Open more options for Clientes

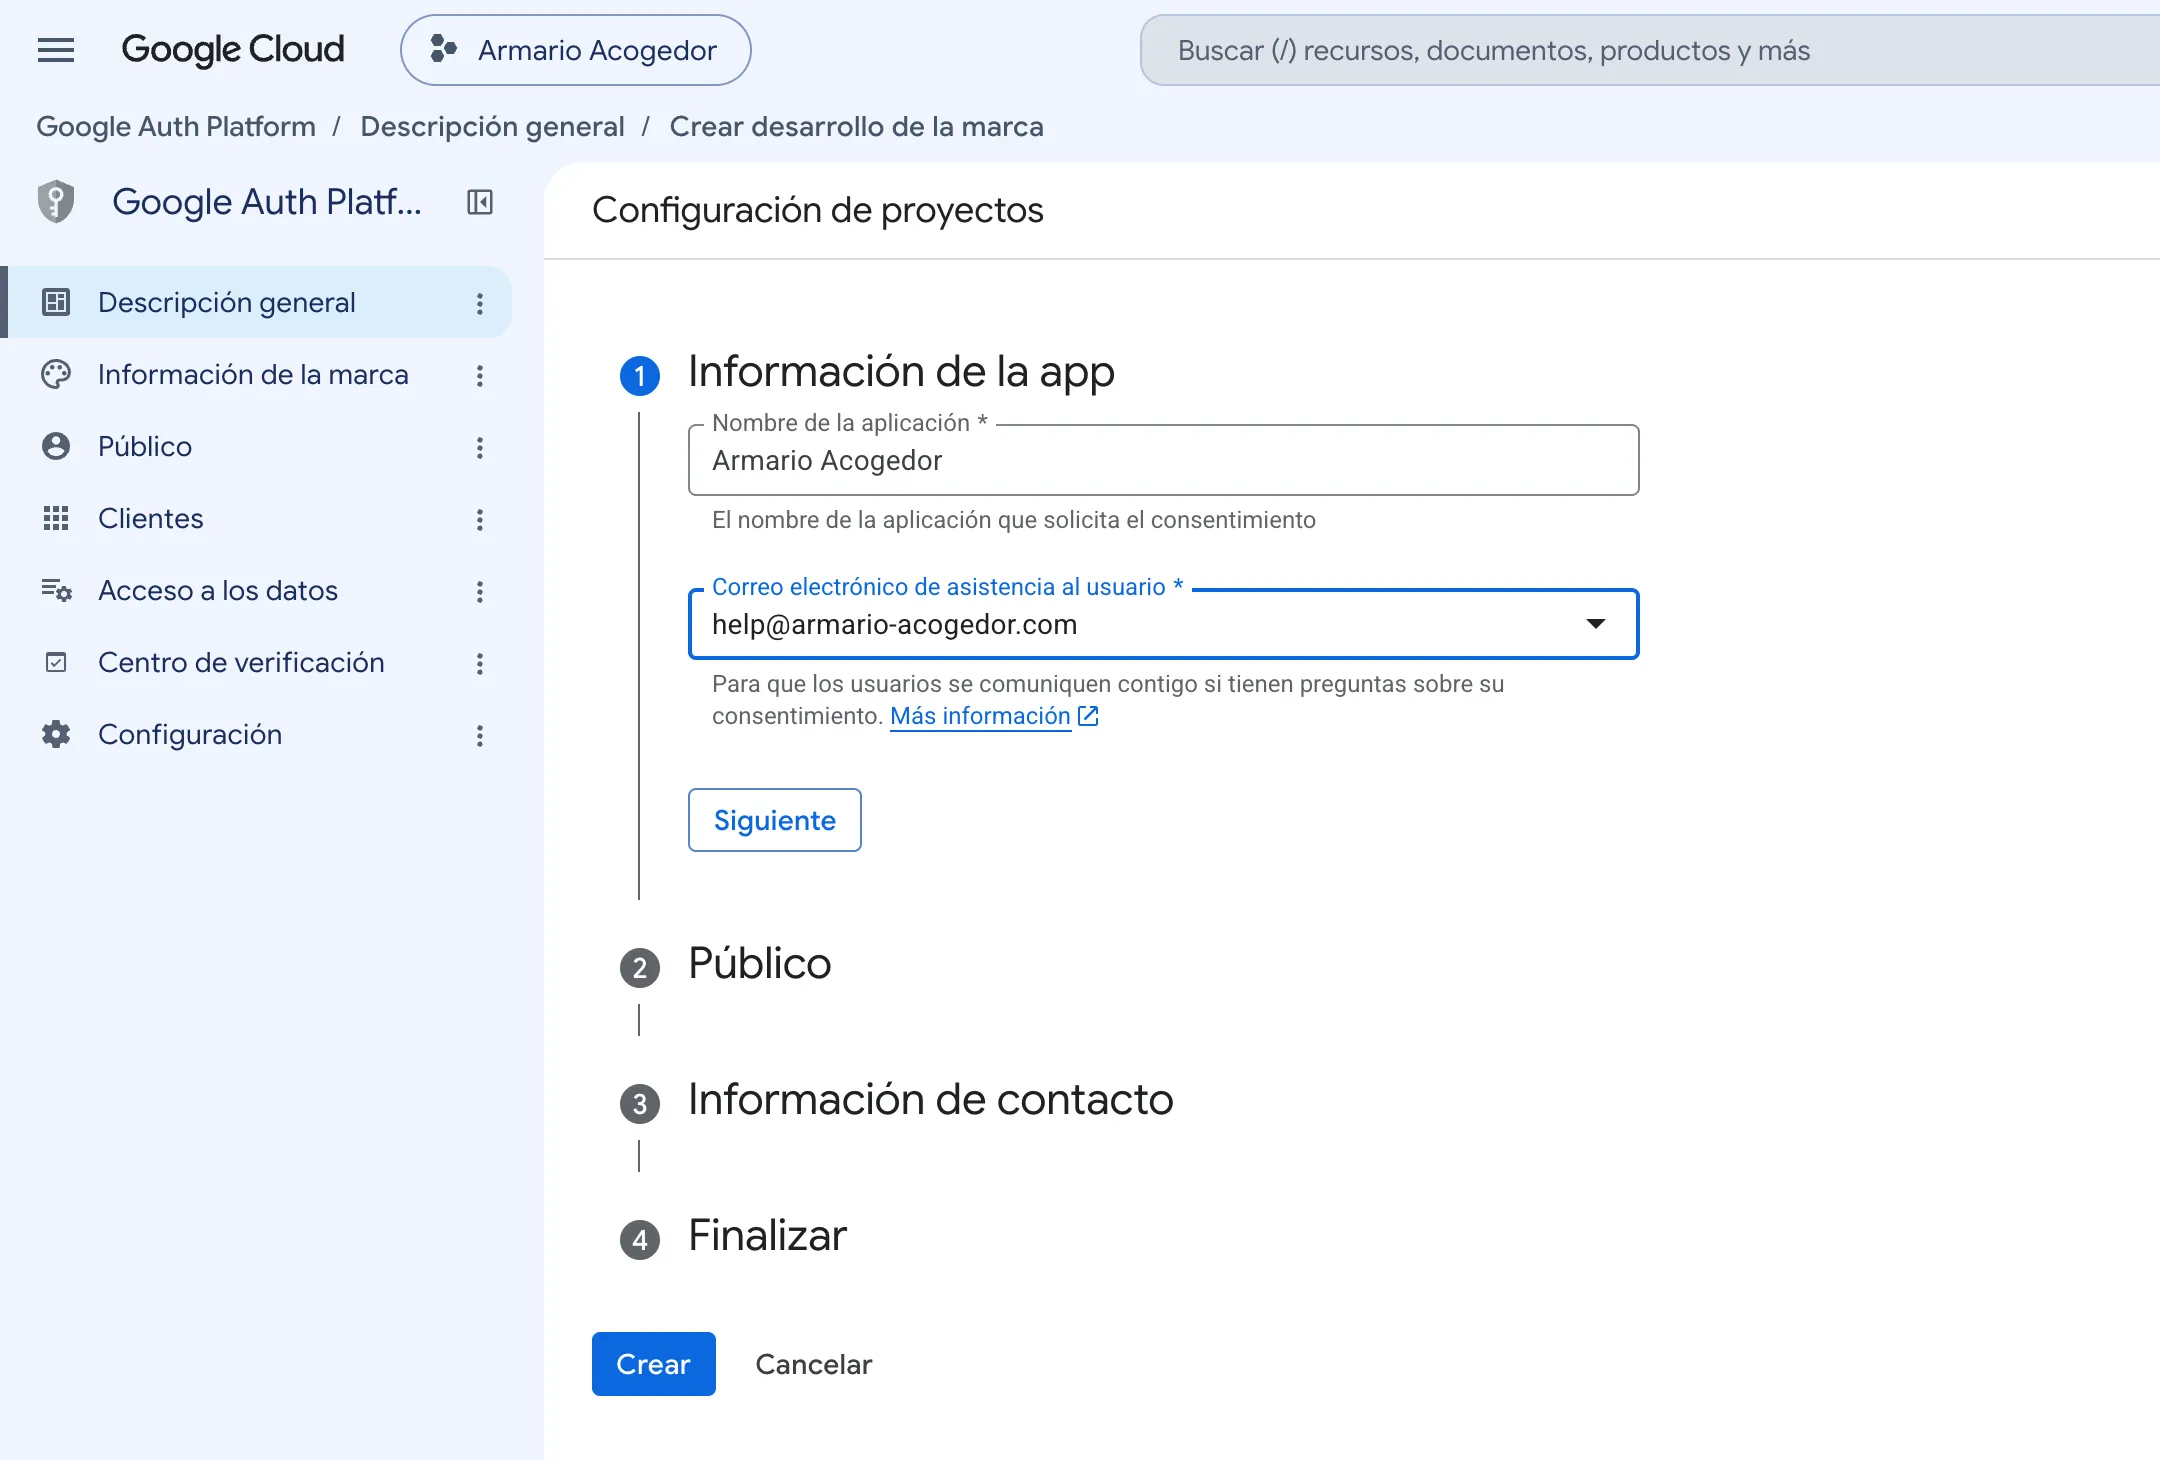coord(480,519)
